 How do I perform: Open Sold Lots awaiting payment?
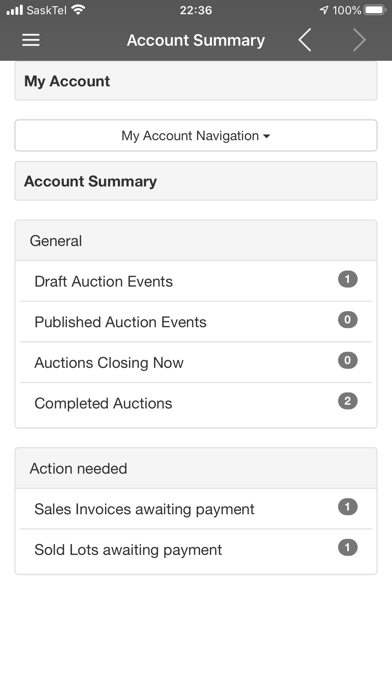(196, 550)
